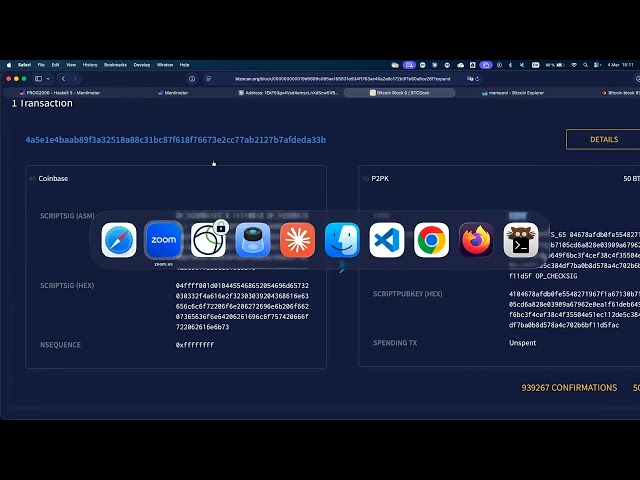Click the scriptSig hex value block
This screenshot has height=480, width=640.
tap(242, 306)
